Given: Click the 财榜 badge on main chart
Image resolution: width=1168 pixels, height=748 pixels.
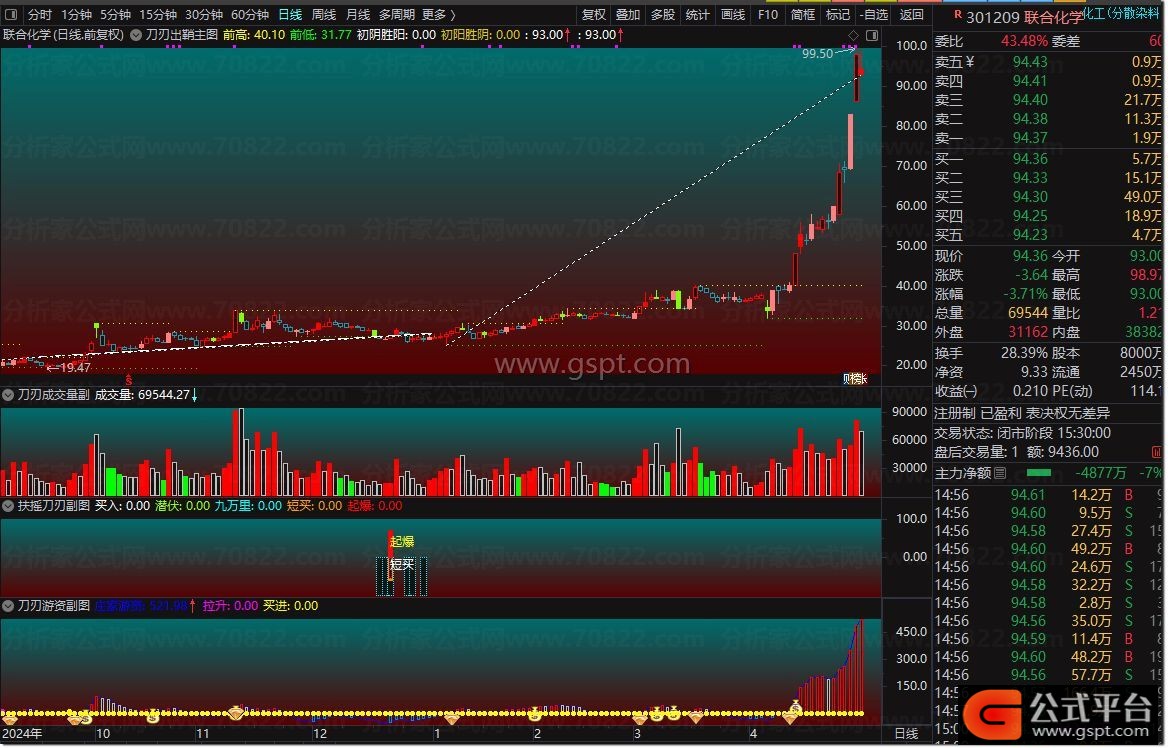Looking at the screenshot, I should pos(855,378).
